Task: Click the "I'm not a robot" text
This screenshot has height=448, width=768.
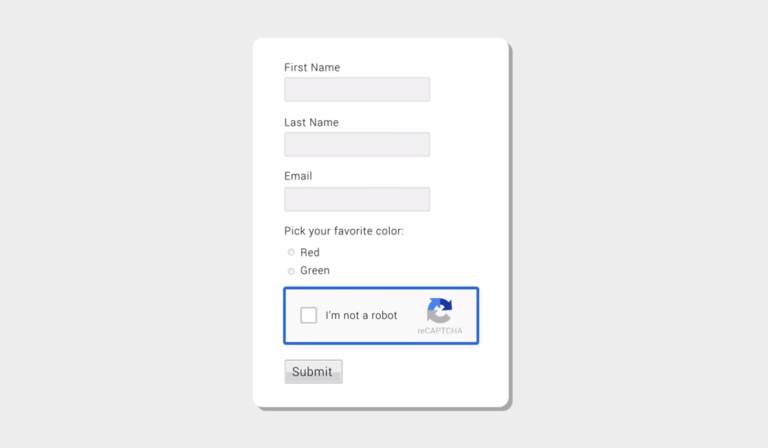Action: (361, 316)
